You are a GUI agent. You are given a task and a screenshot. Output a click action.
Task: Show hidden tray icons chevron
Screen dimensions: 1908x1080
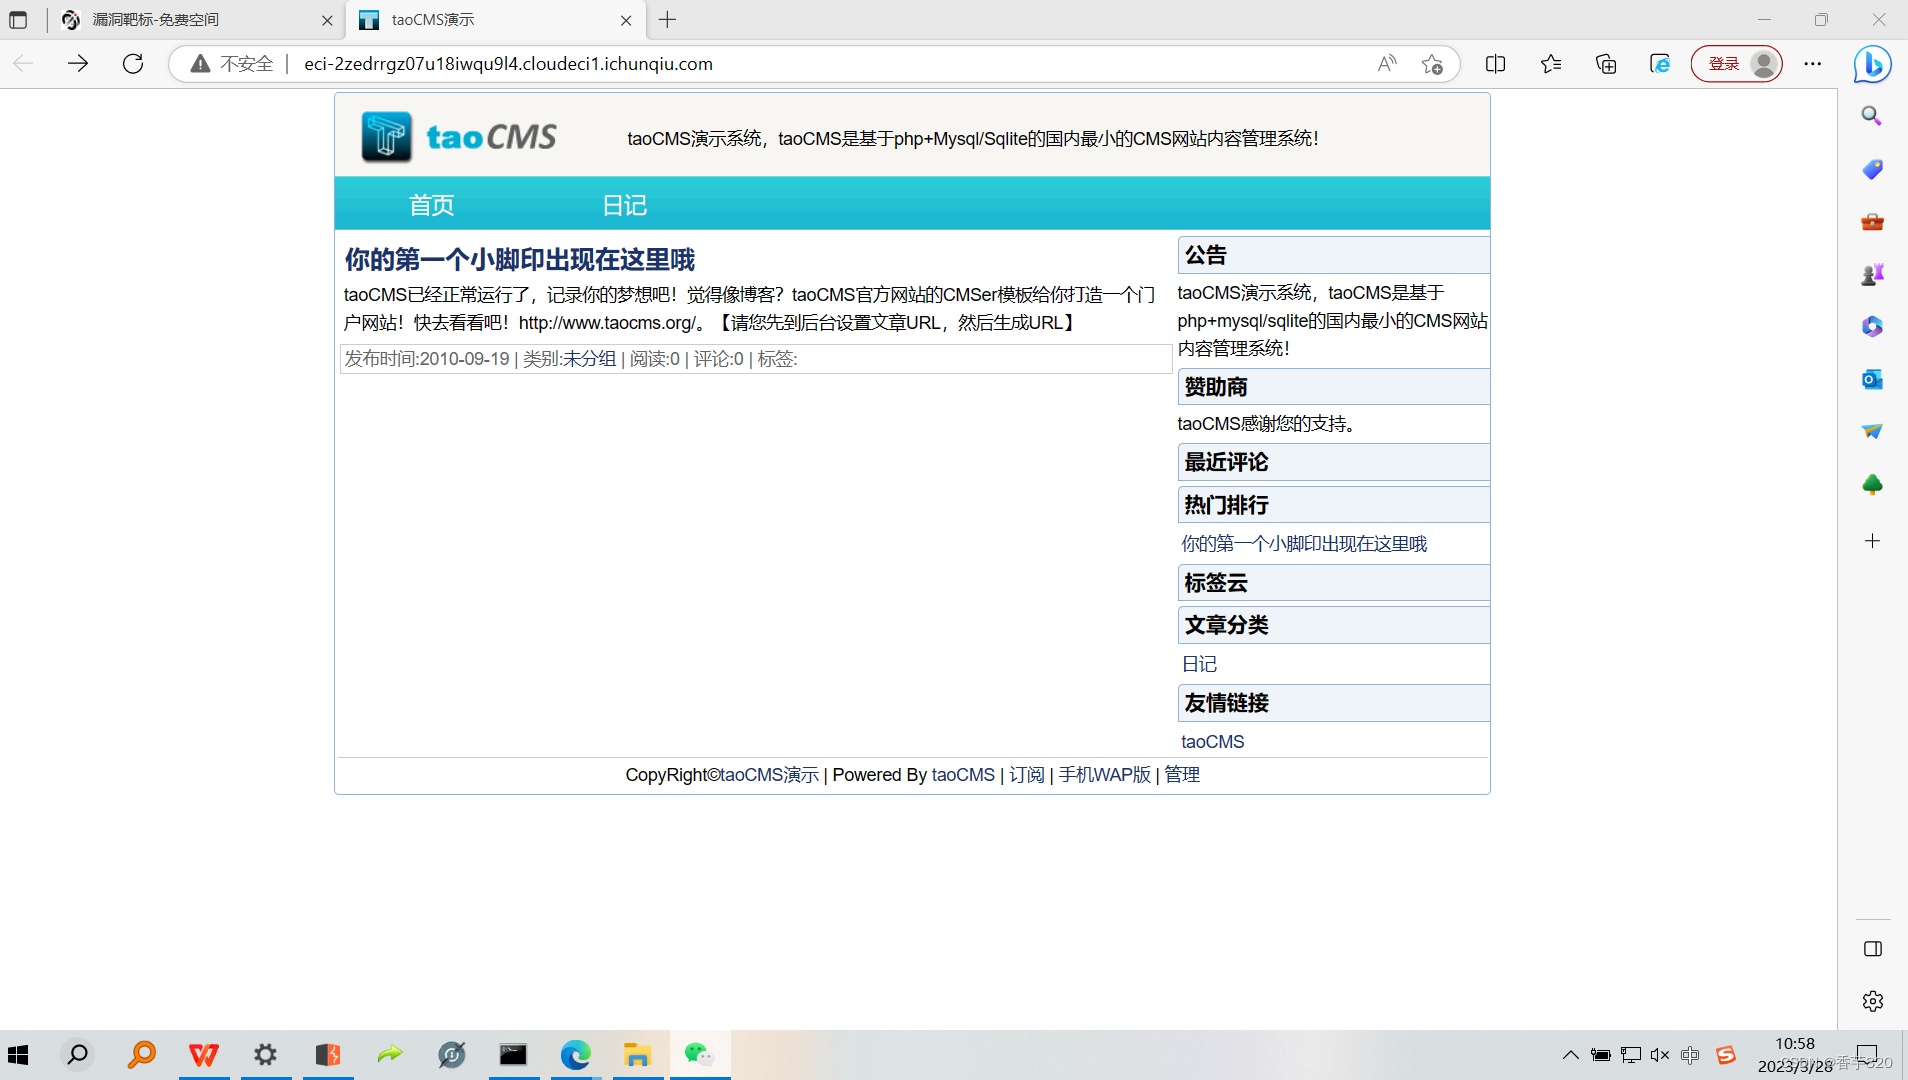pyautogui.click(x=1571, y=1055)
